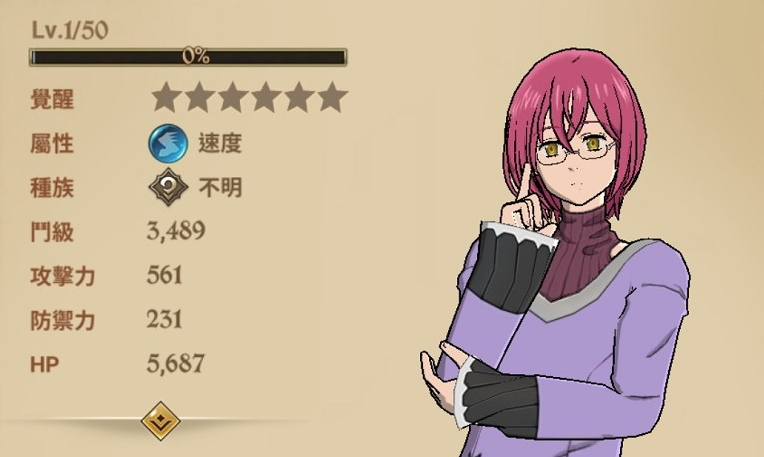Click the attack power value 561
The width and height of the screenshot is (764, 457).
click(165, 275)
